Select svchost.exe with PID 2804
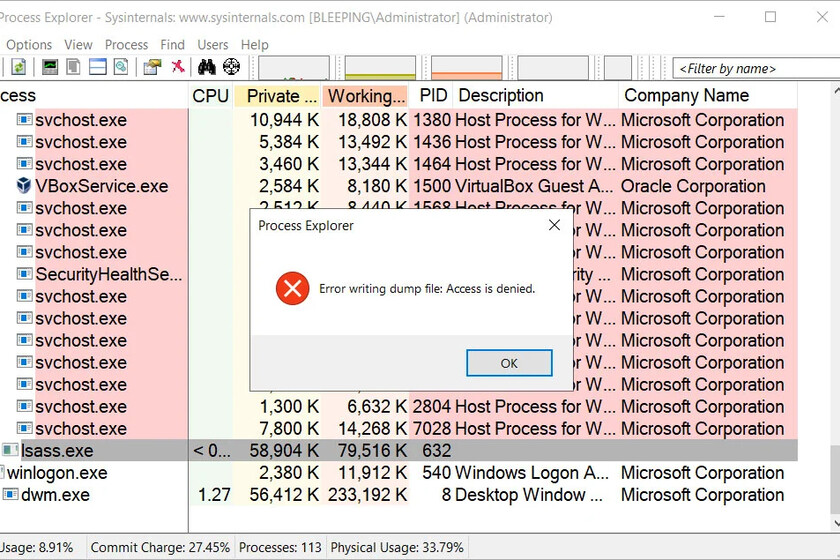Screen dimensions: 840x560 tap(399, 407)
